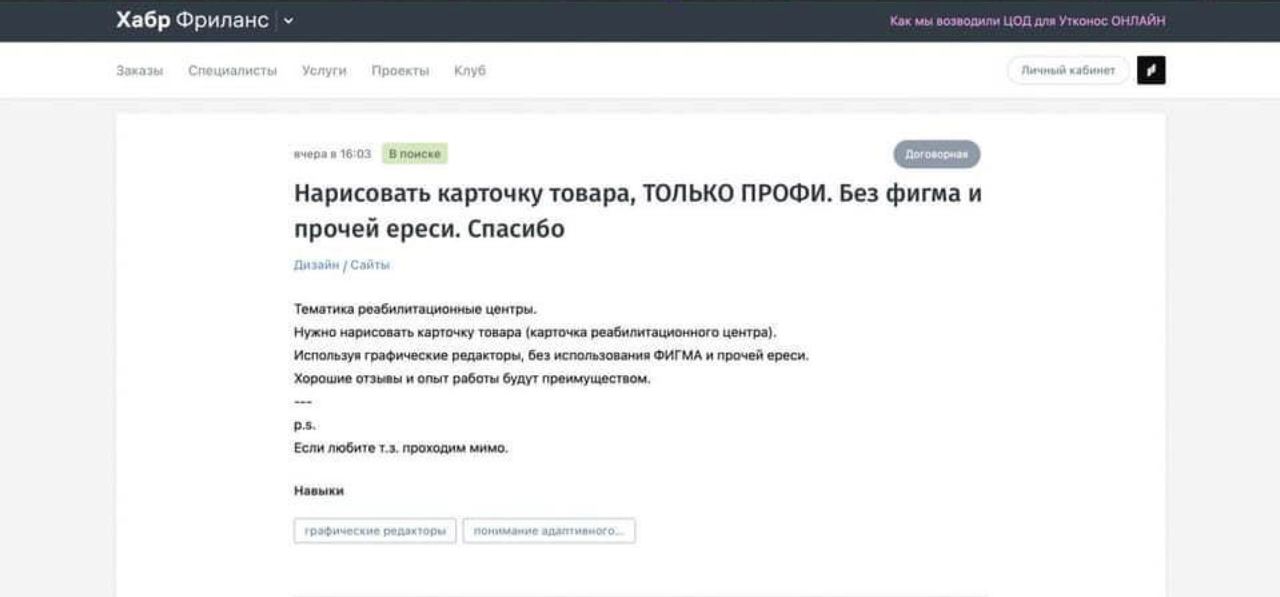Select the понимание адаптивного skill tag
This screenshot has width=1280, height=597.
click(549, 531)
